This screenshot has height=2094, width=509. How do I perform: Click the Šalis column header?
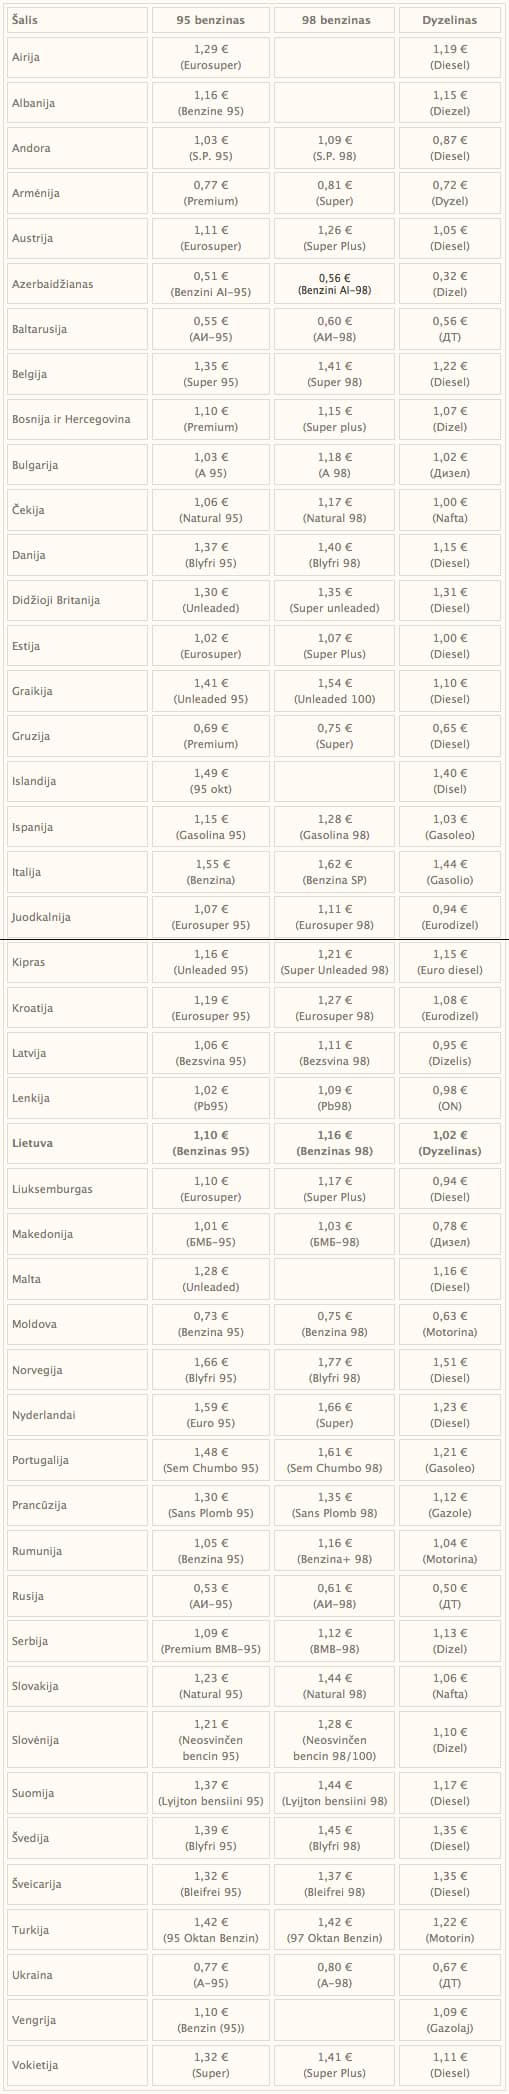[x=75, y=20]
